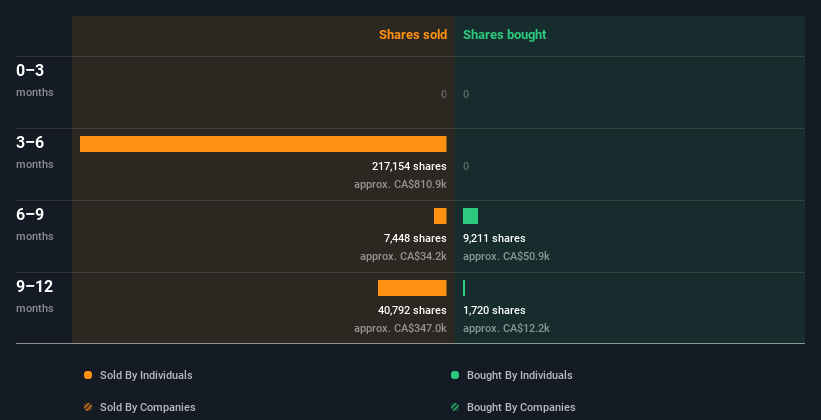Select the Sold By Companies legend label

[148, 407]
